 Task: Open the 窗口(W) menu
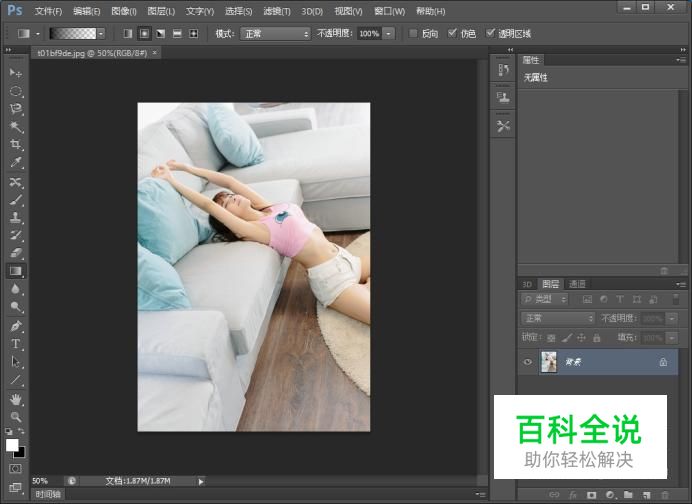click(x=389, y=11)
